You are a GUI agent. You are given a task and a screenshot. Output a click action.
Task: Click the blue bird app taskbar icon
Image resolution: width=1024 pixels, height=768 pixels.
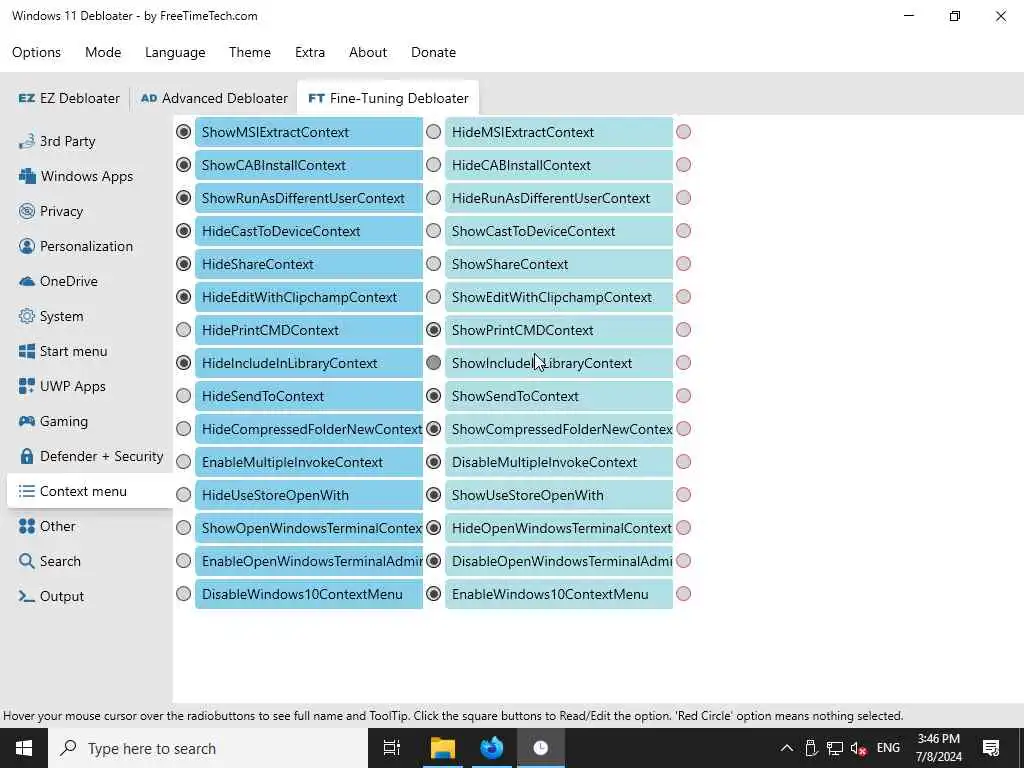(x=492, y=748)
